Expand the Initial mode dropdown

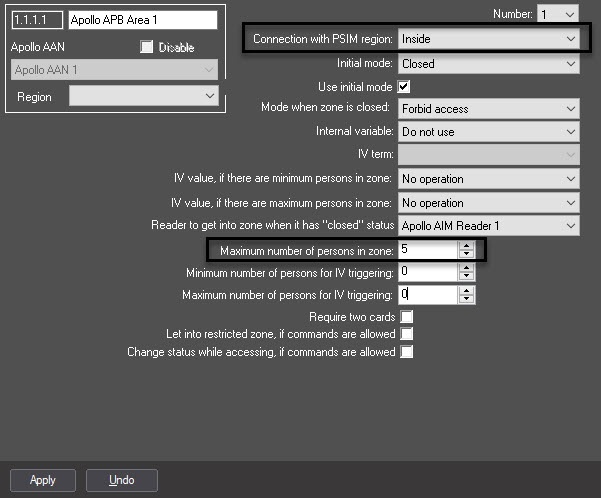click(x=489, y=64)
